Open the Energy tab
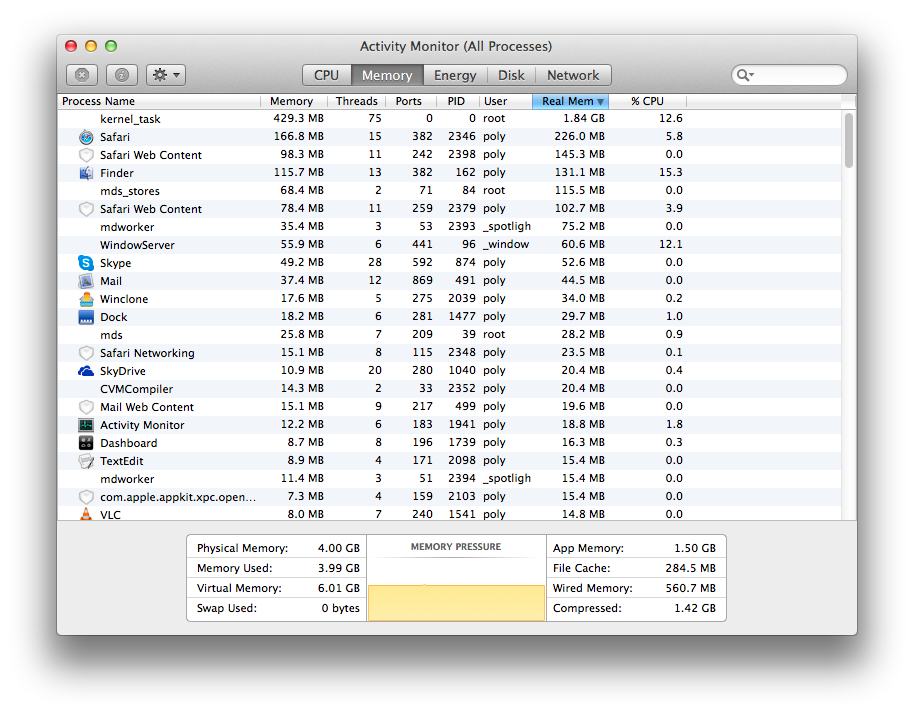This screenshot has height=714, width=914. point(455,75)
